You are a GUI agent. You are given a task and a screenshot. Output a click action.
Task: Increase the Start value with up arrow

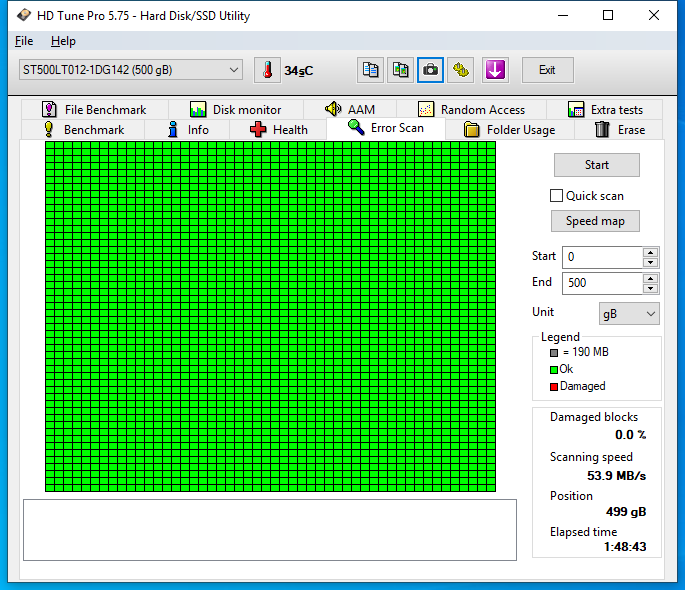(650, 252)
